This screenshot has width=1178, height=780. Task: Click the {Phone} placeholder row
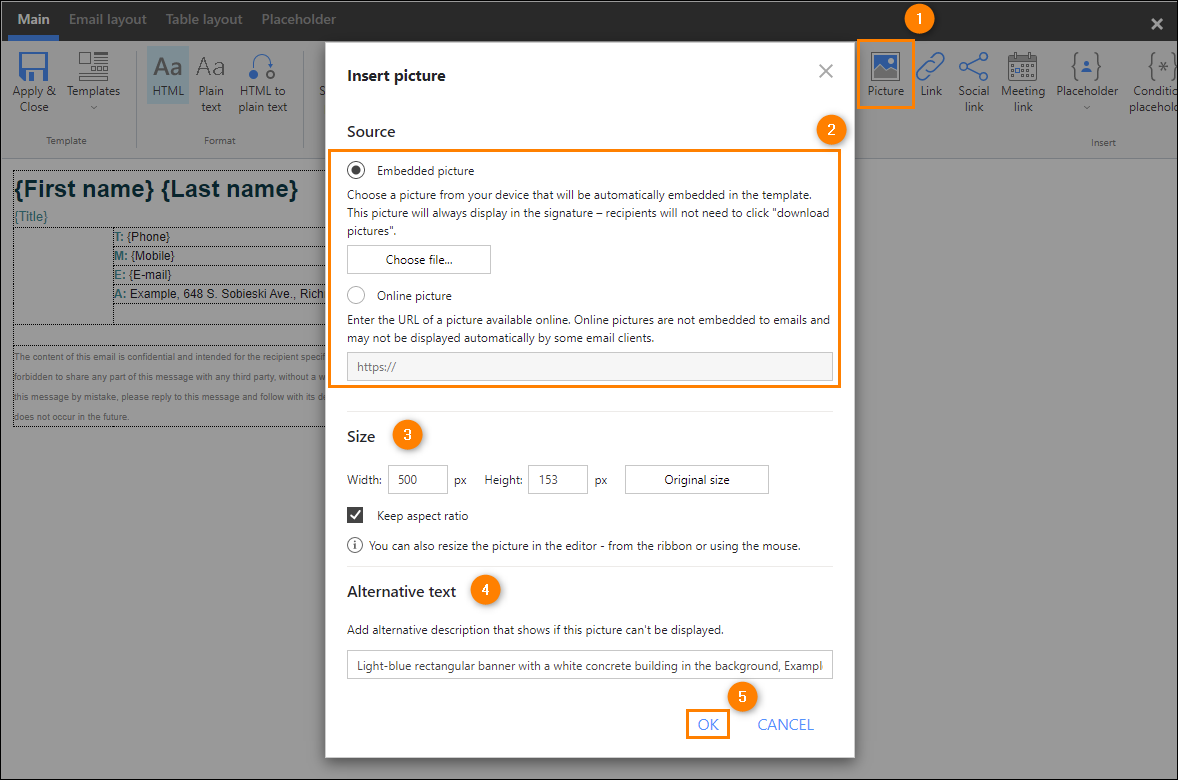tap(219, 237)
